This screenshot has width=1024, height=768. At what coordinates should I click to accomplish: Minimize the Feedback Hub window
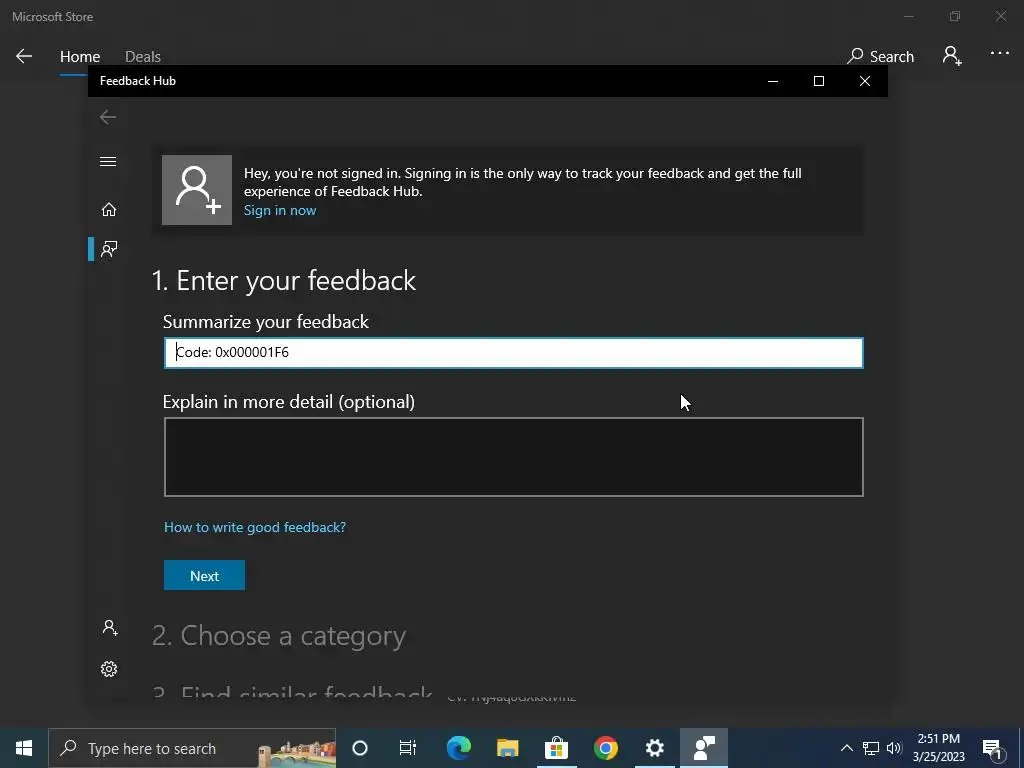pos(773,81)
